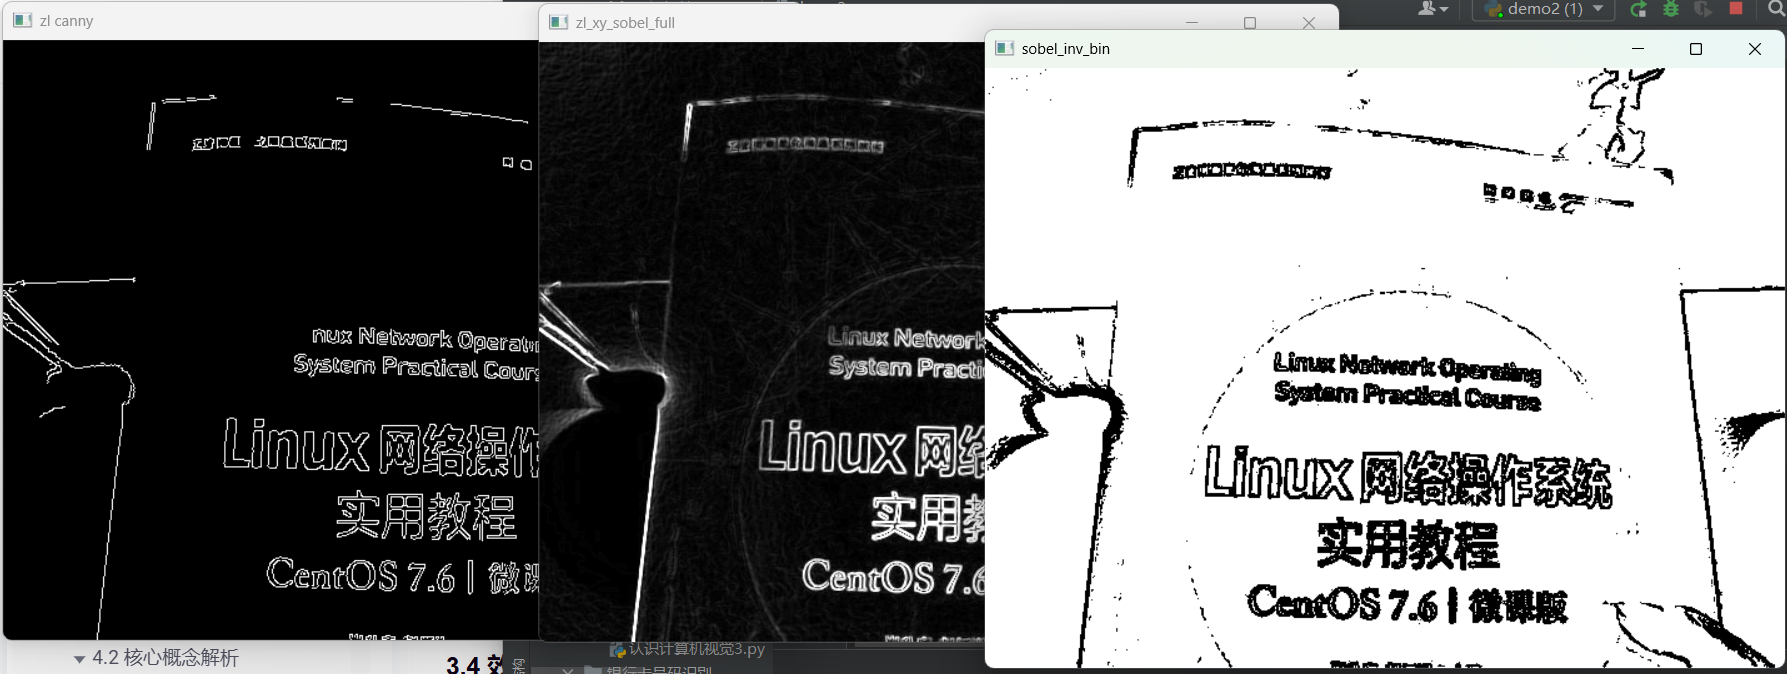Focus the zl canny window title bar
The width and height of the screenshot is (1787, 674).
tap(270, 20)
